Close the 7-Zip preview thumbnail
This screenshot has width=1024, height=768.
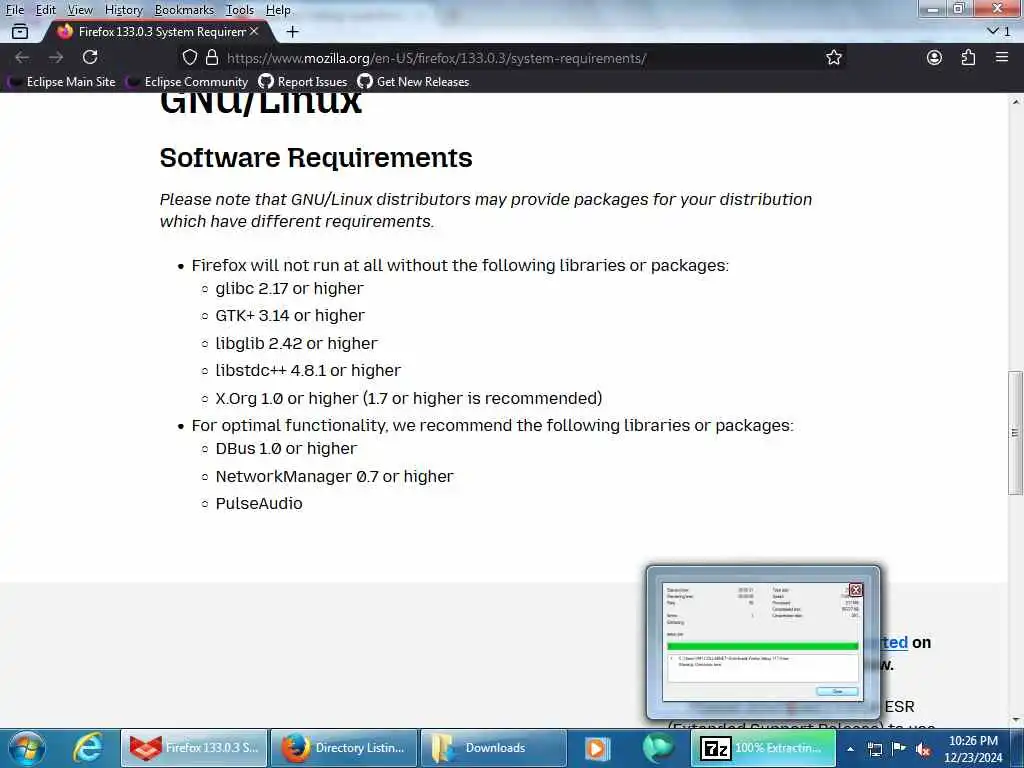856,590
